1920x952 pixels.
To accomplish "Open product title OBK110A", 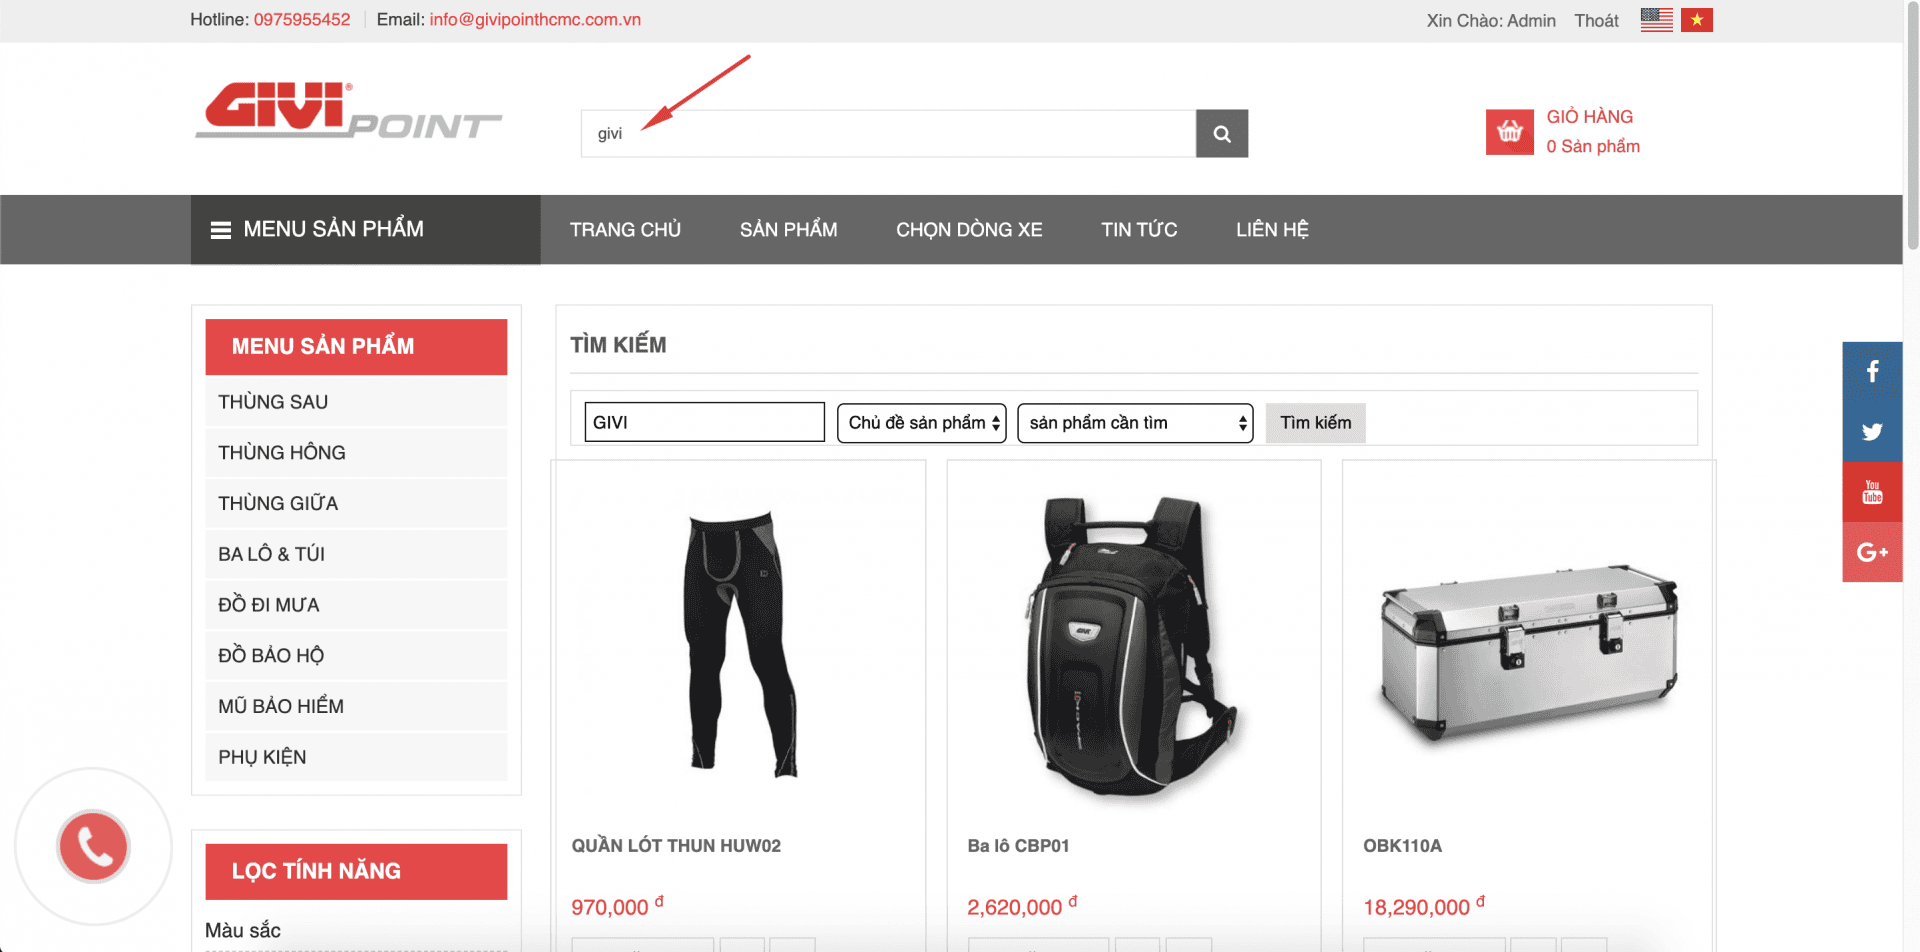I will (x=1402, y=846).
